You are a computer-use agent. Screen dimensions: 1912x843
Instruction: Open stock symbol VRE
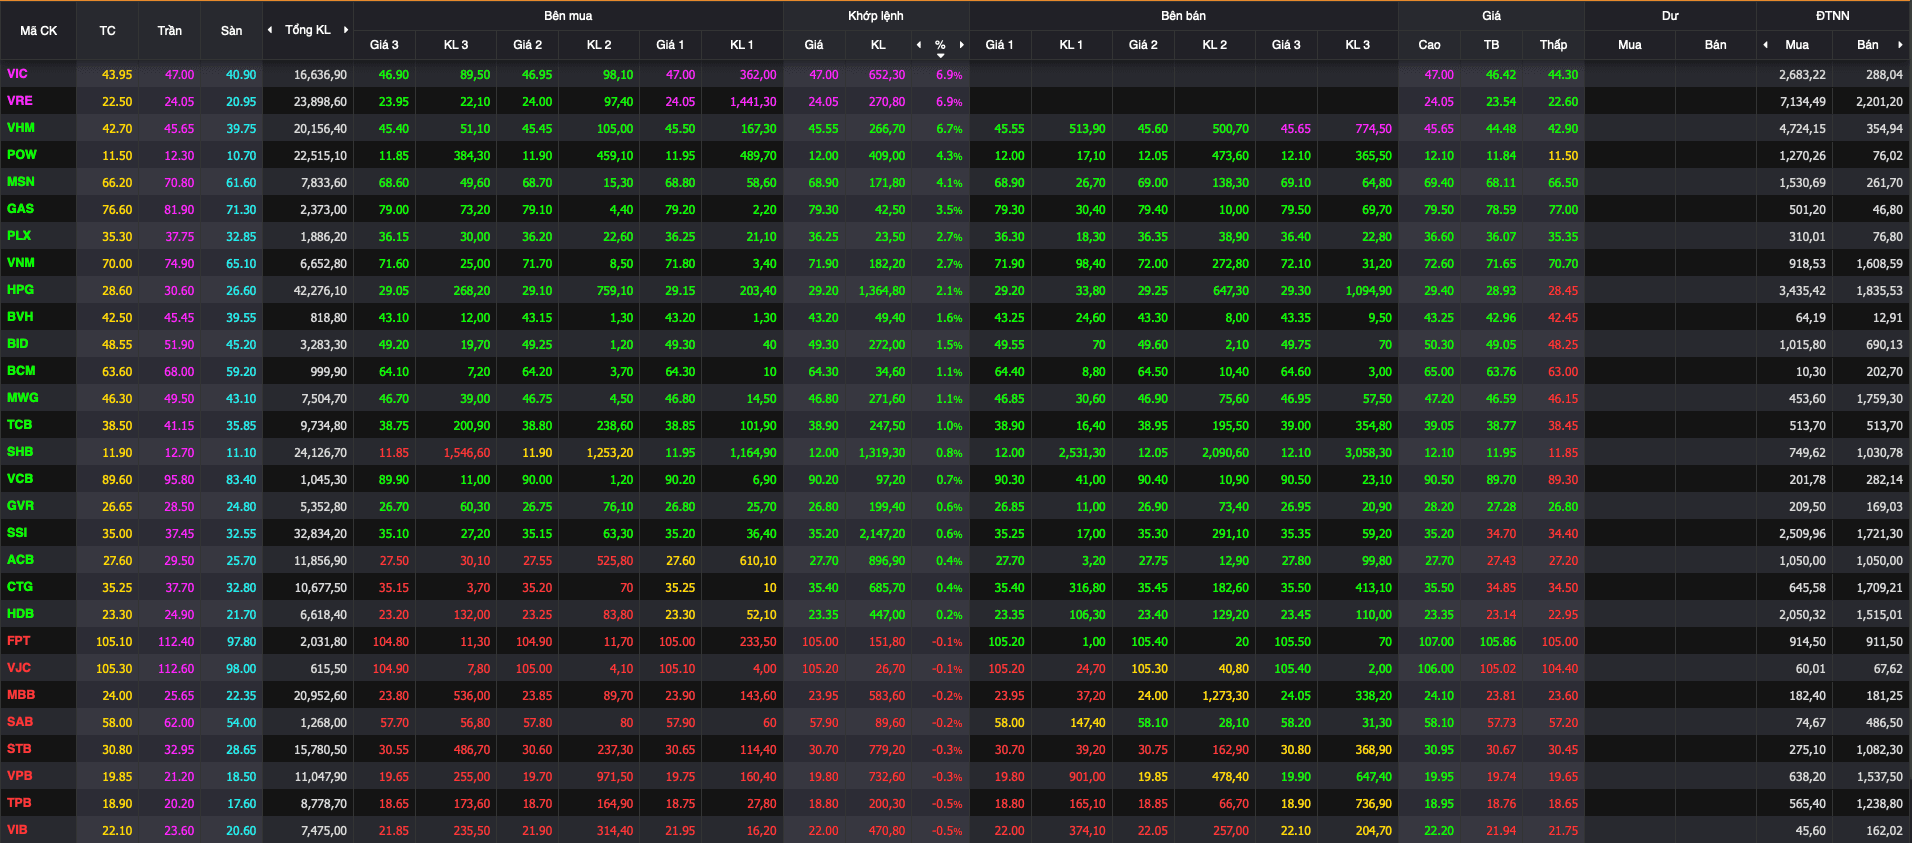[x=19, y=101]
